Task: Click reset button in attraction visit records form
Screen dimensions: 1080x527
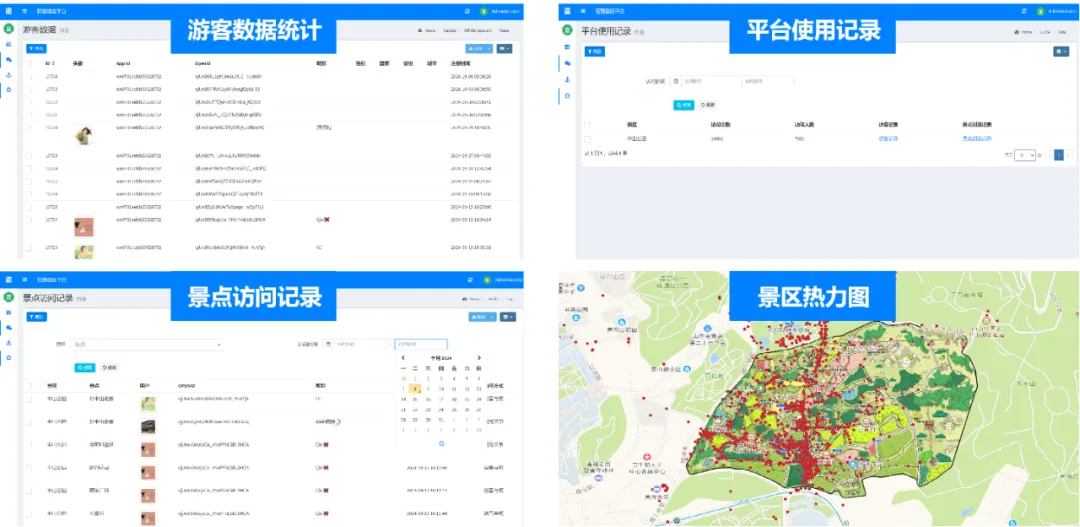Action: coord(110,367)
